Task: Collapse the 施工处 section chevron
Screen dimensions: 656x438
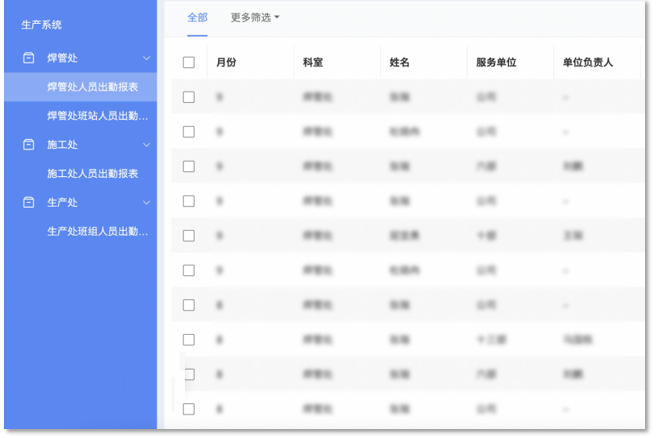Action: (146, 145)
